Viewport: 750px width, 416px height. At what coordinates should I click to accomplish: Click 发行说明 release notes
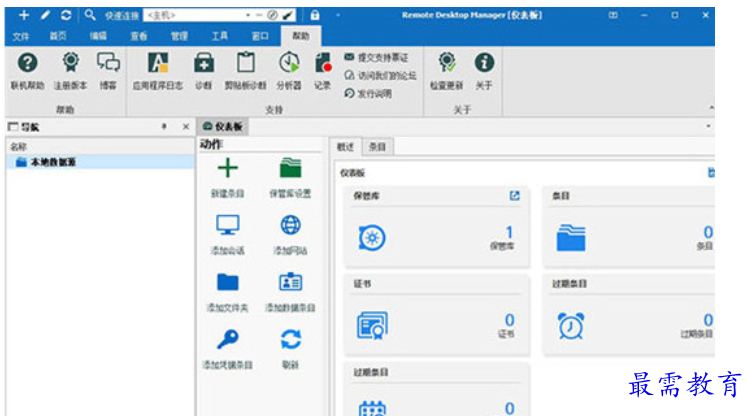(x=368, y=93)
